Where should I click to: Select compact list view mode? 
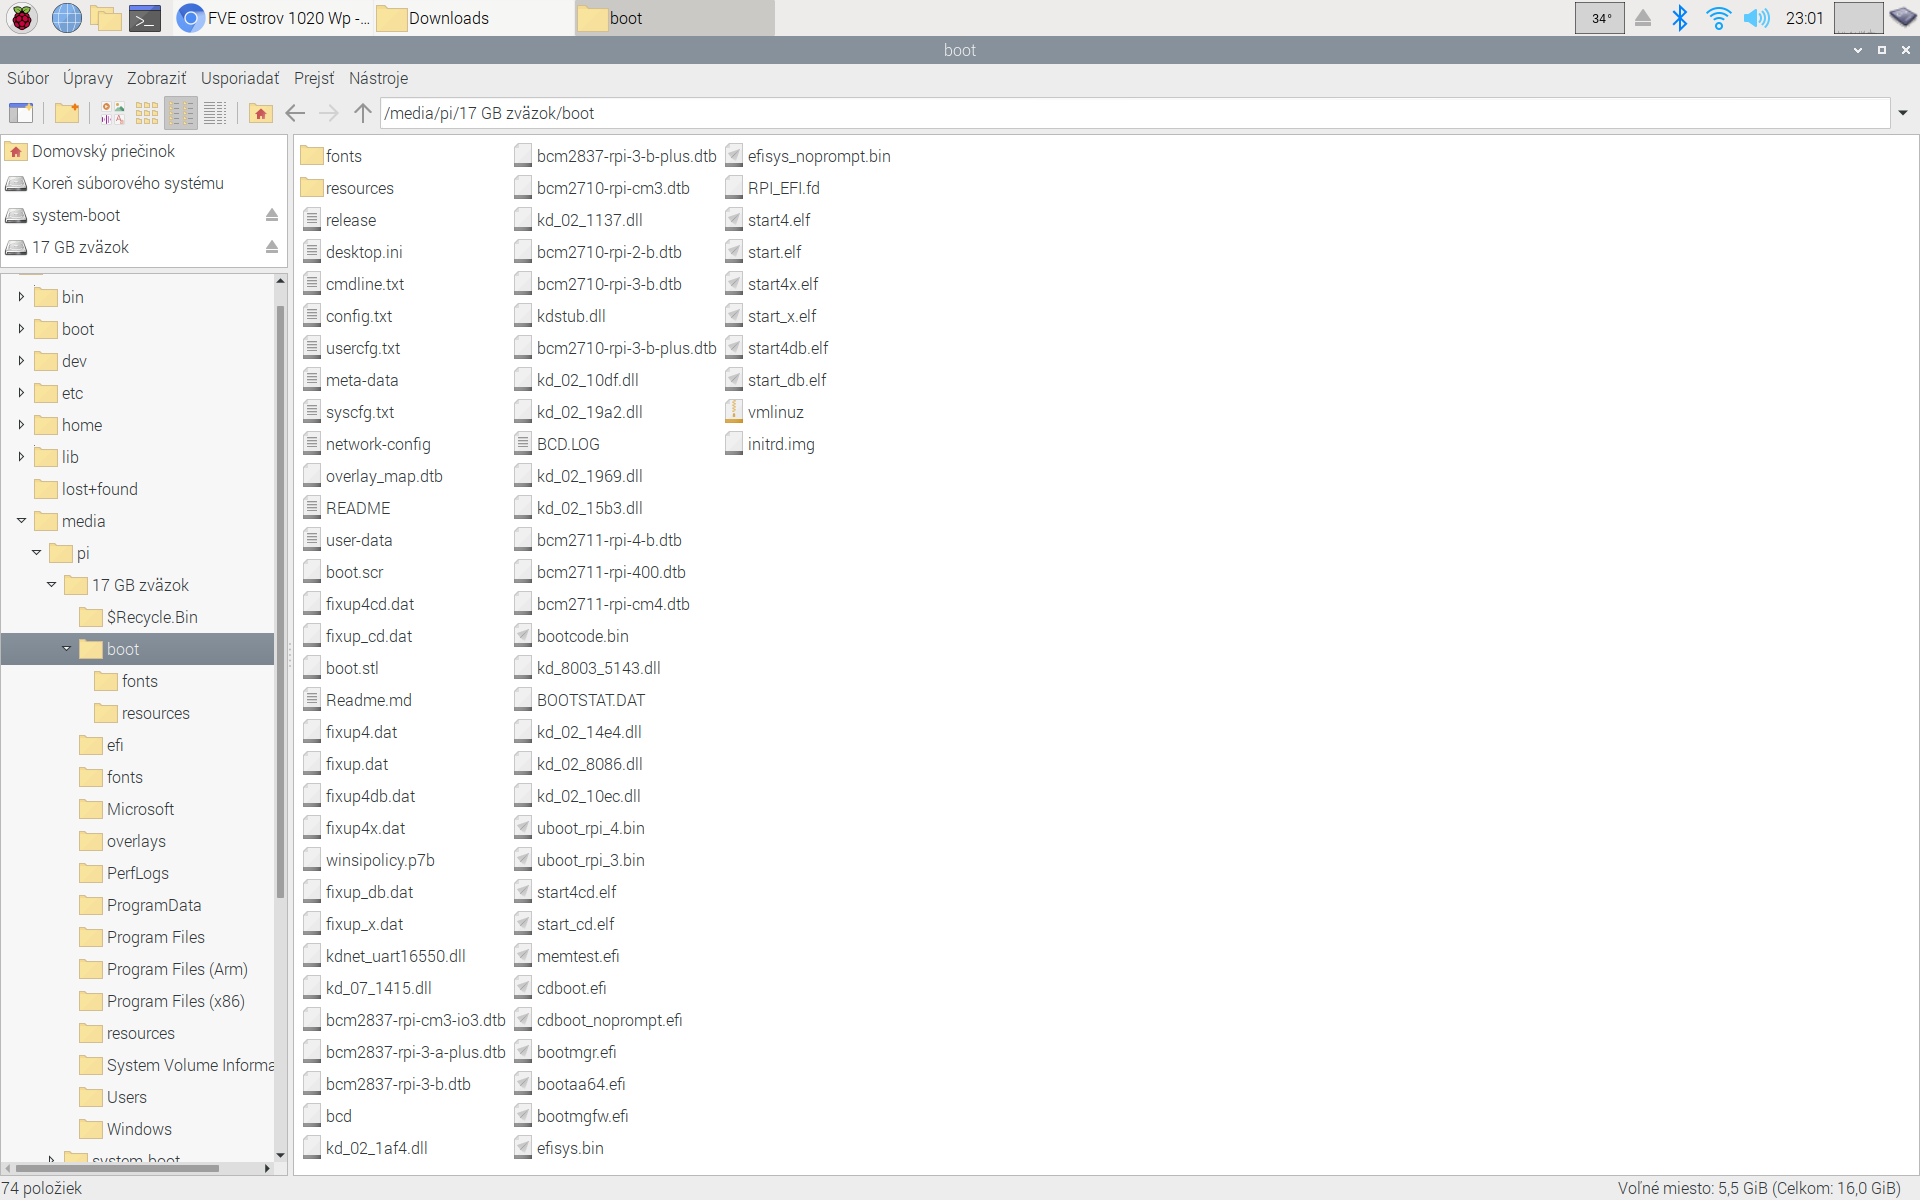pyautogui.click(x=181, y=113)
